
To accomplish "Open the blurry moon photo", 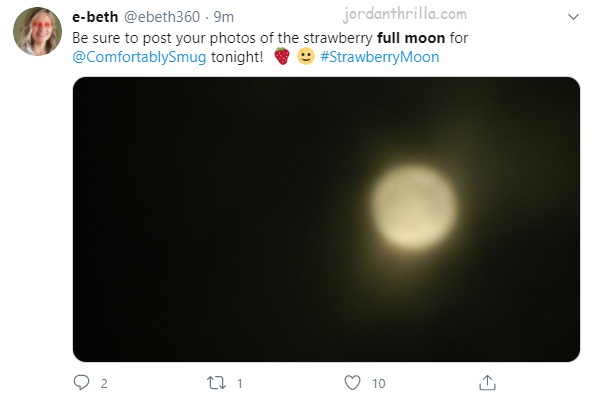I will coord(326,219).
